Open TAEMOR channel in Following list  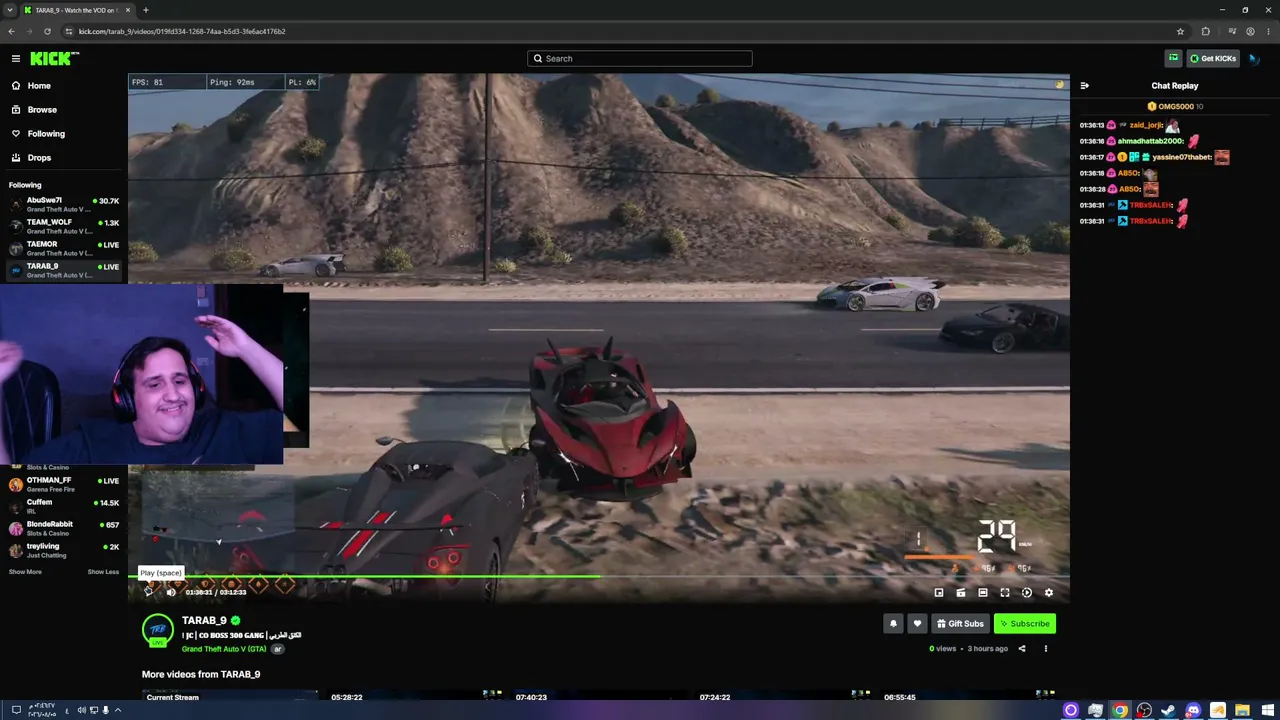pos(64,249)
